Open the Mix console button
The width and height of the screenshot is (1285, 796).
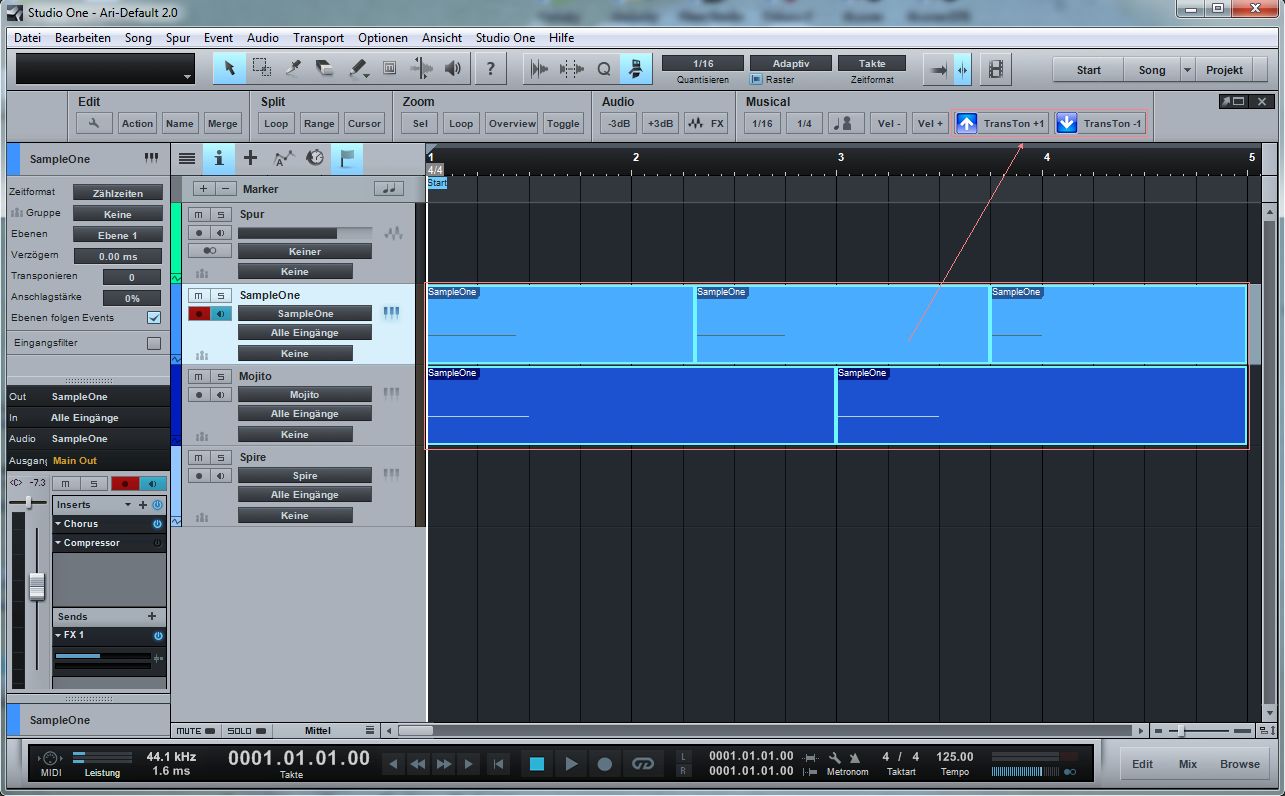pos(1188,764)
